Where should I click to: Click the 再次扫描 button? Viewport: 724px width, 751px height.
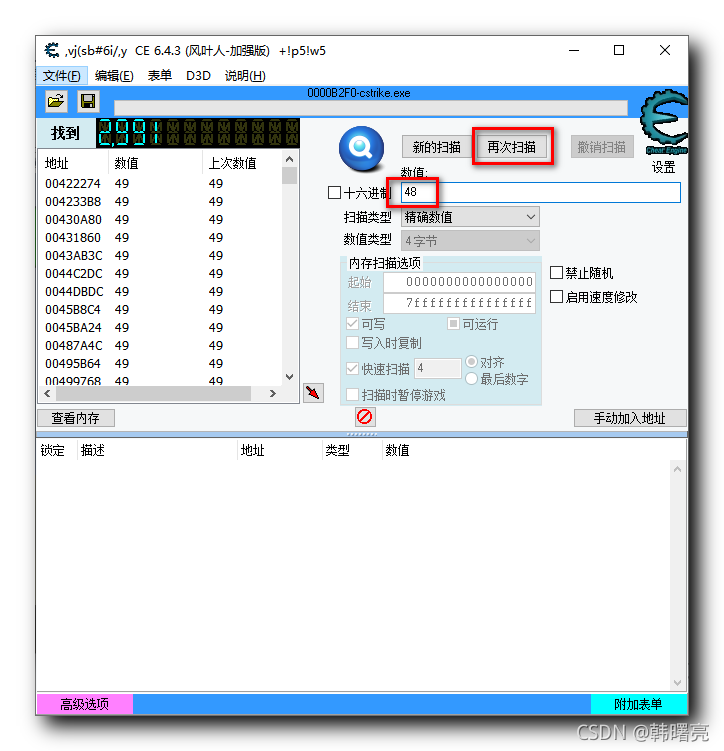point(512,147)
